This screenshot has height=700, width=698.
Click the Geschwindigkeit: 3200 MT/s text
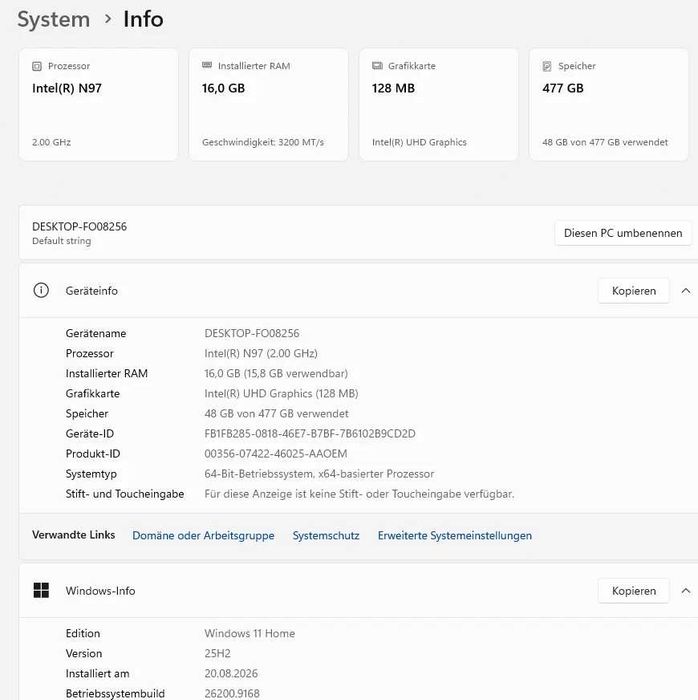(x=263, y=142)
